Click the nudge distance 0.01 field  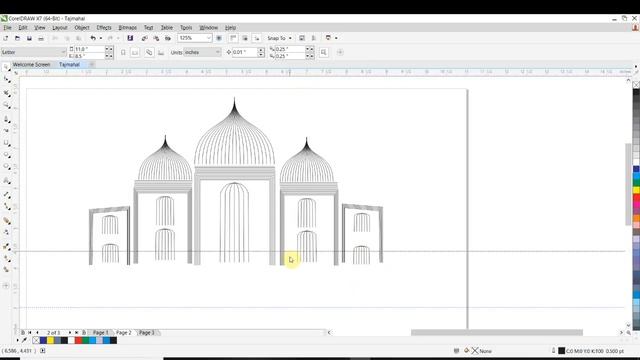(x=245, y=52)
